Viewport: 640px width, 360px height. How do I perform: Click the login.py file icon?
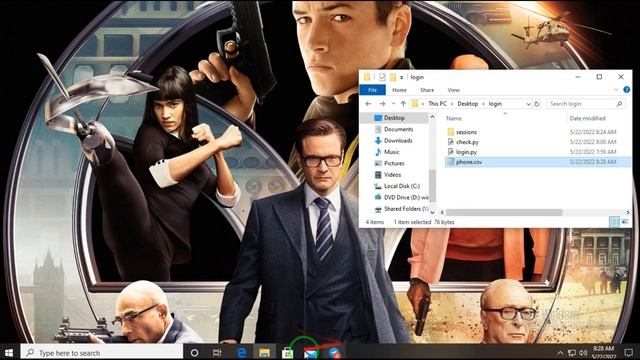(x=451, y=152)
